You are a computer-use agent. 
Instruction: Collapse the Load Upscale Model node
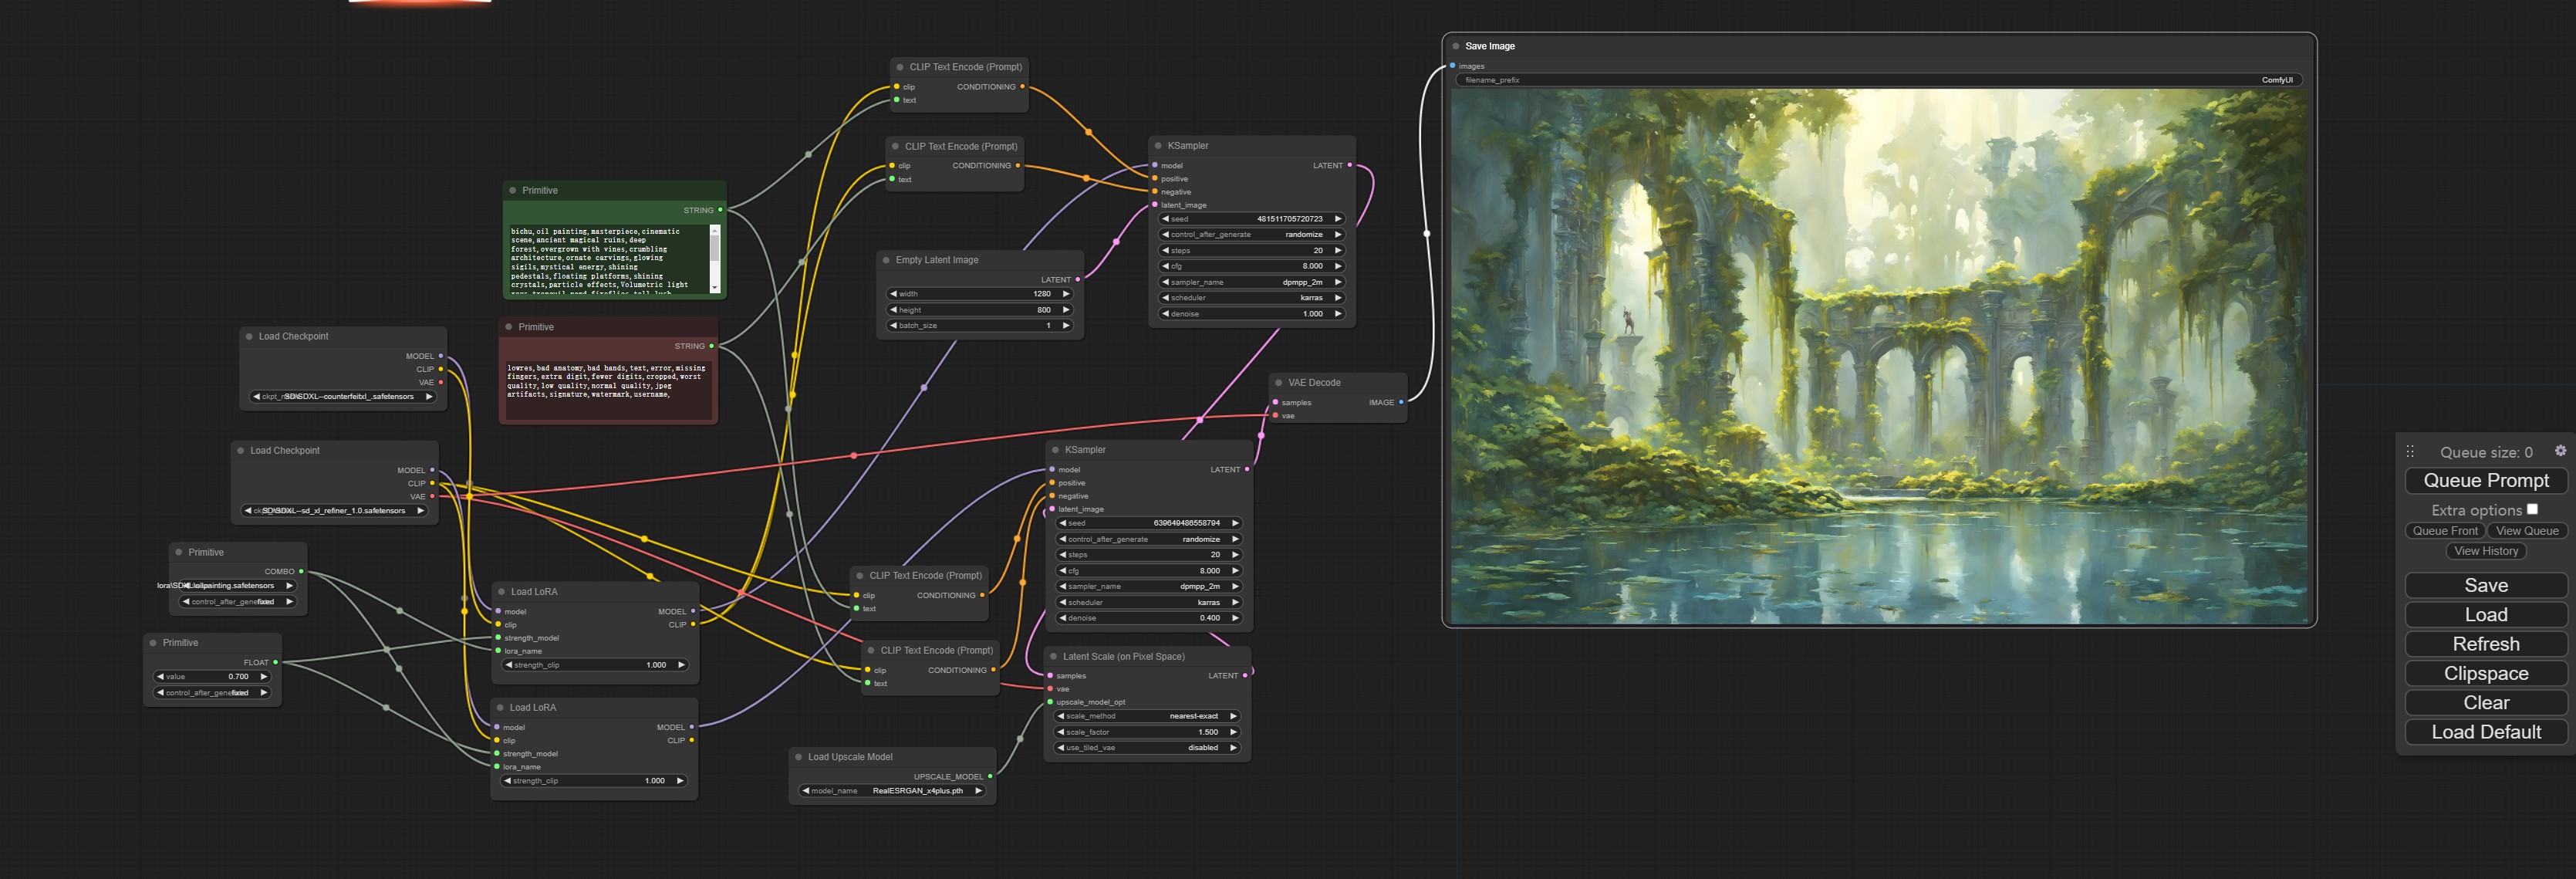[798, 757]
